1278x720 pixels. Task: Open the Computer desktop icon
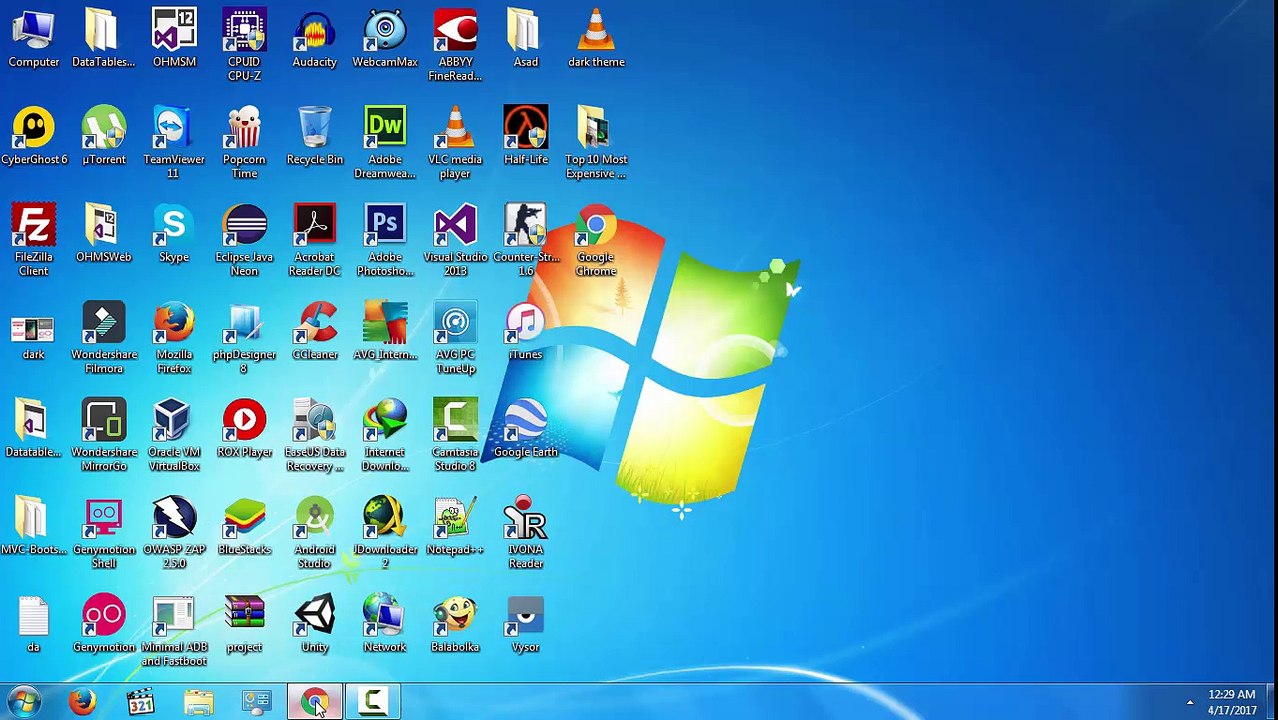click(x=33, y=39)
